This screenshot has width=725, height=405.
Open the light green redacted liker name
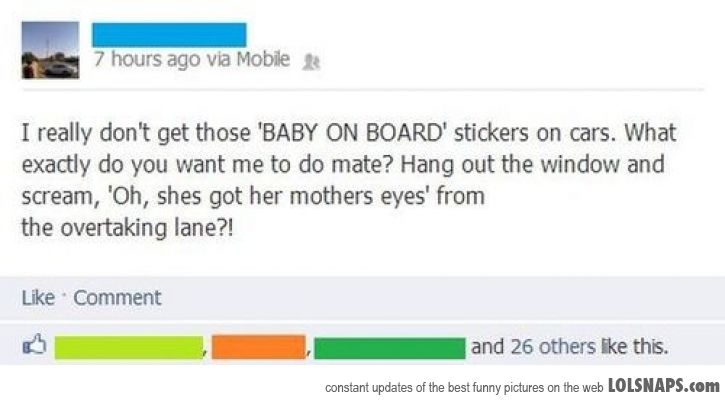pyautogui.click(x=128, y=348)
